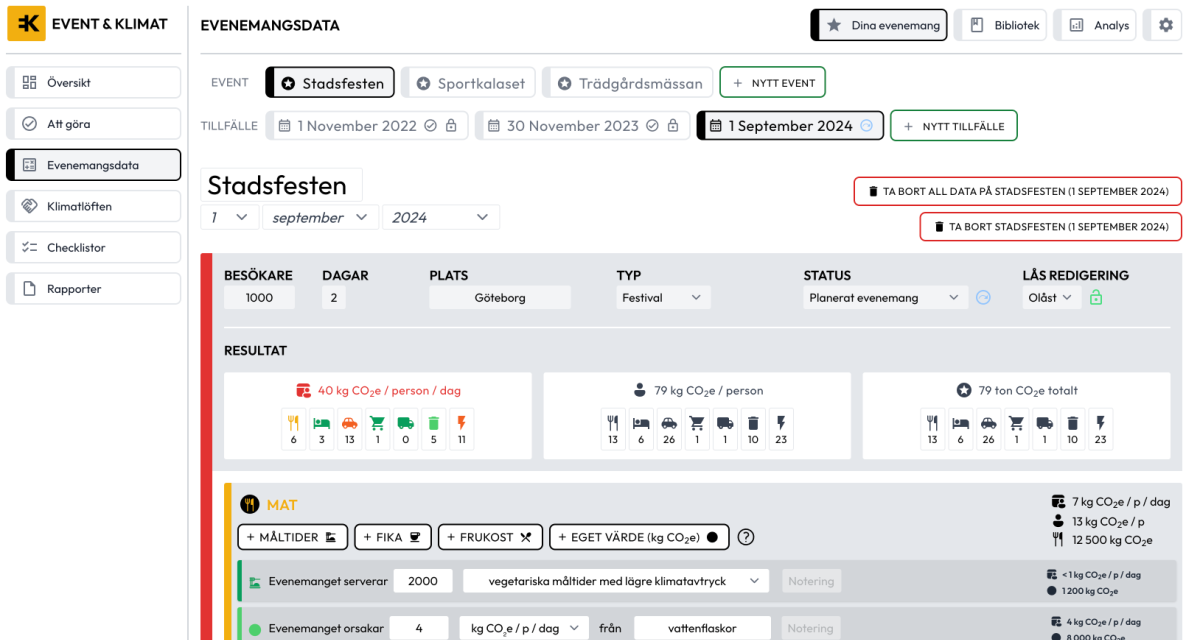Screen dimensions: 1200x640
Task: Click the red lightning icon in results
Action: point(461,423)
